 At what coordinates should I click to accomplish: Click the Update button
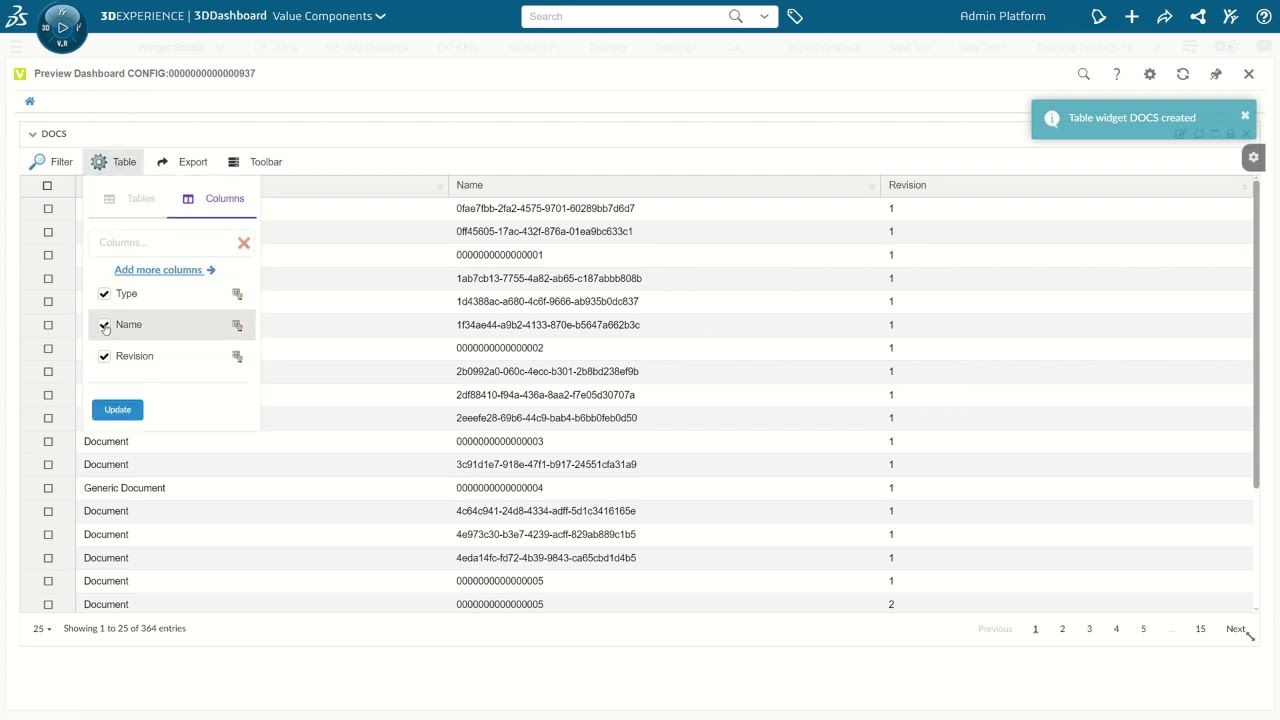tap(118, 410)
